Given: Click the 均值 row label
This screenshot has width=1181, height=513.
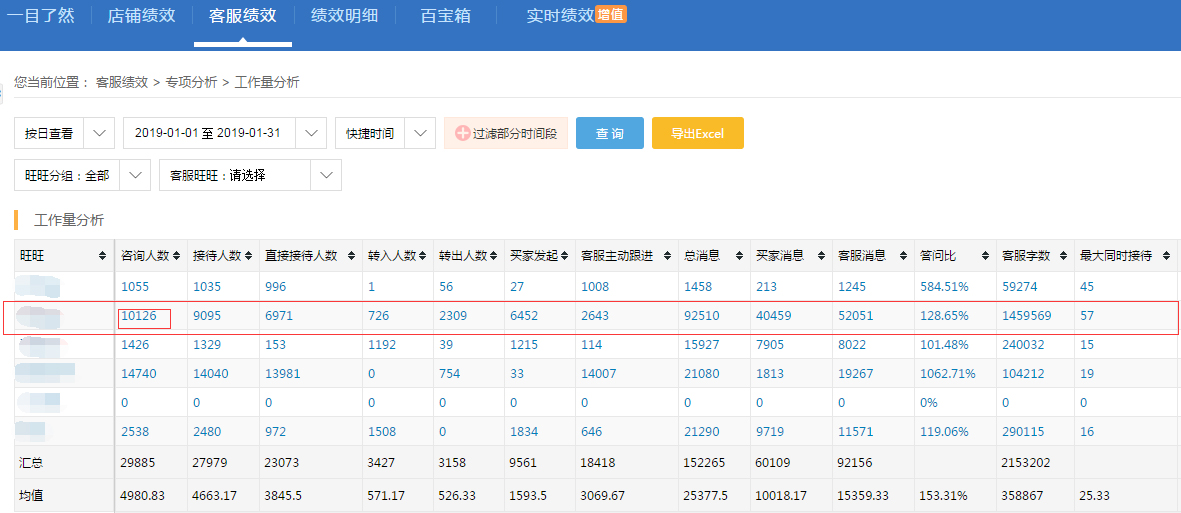Looking at the screenshot, I should [x=32, y=496].
